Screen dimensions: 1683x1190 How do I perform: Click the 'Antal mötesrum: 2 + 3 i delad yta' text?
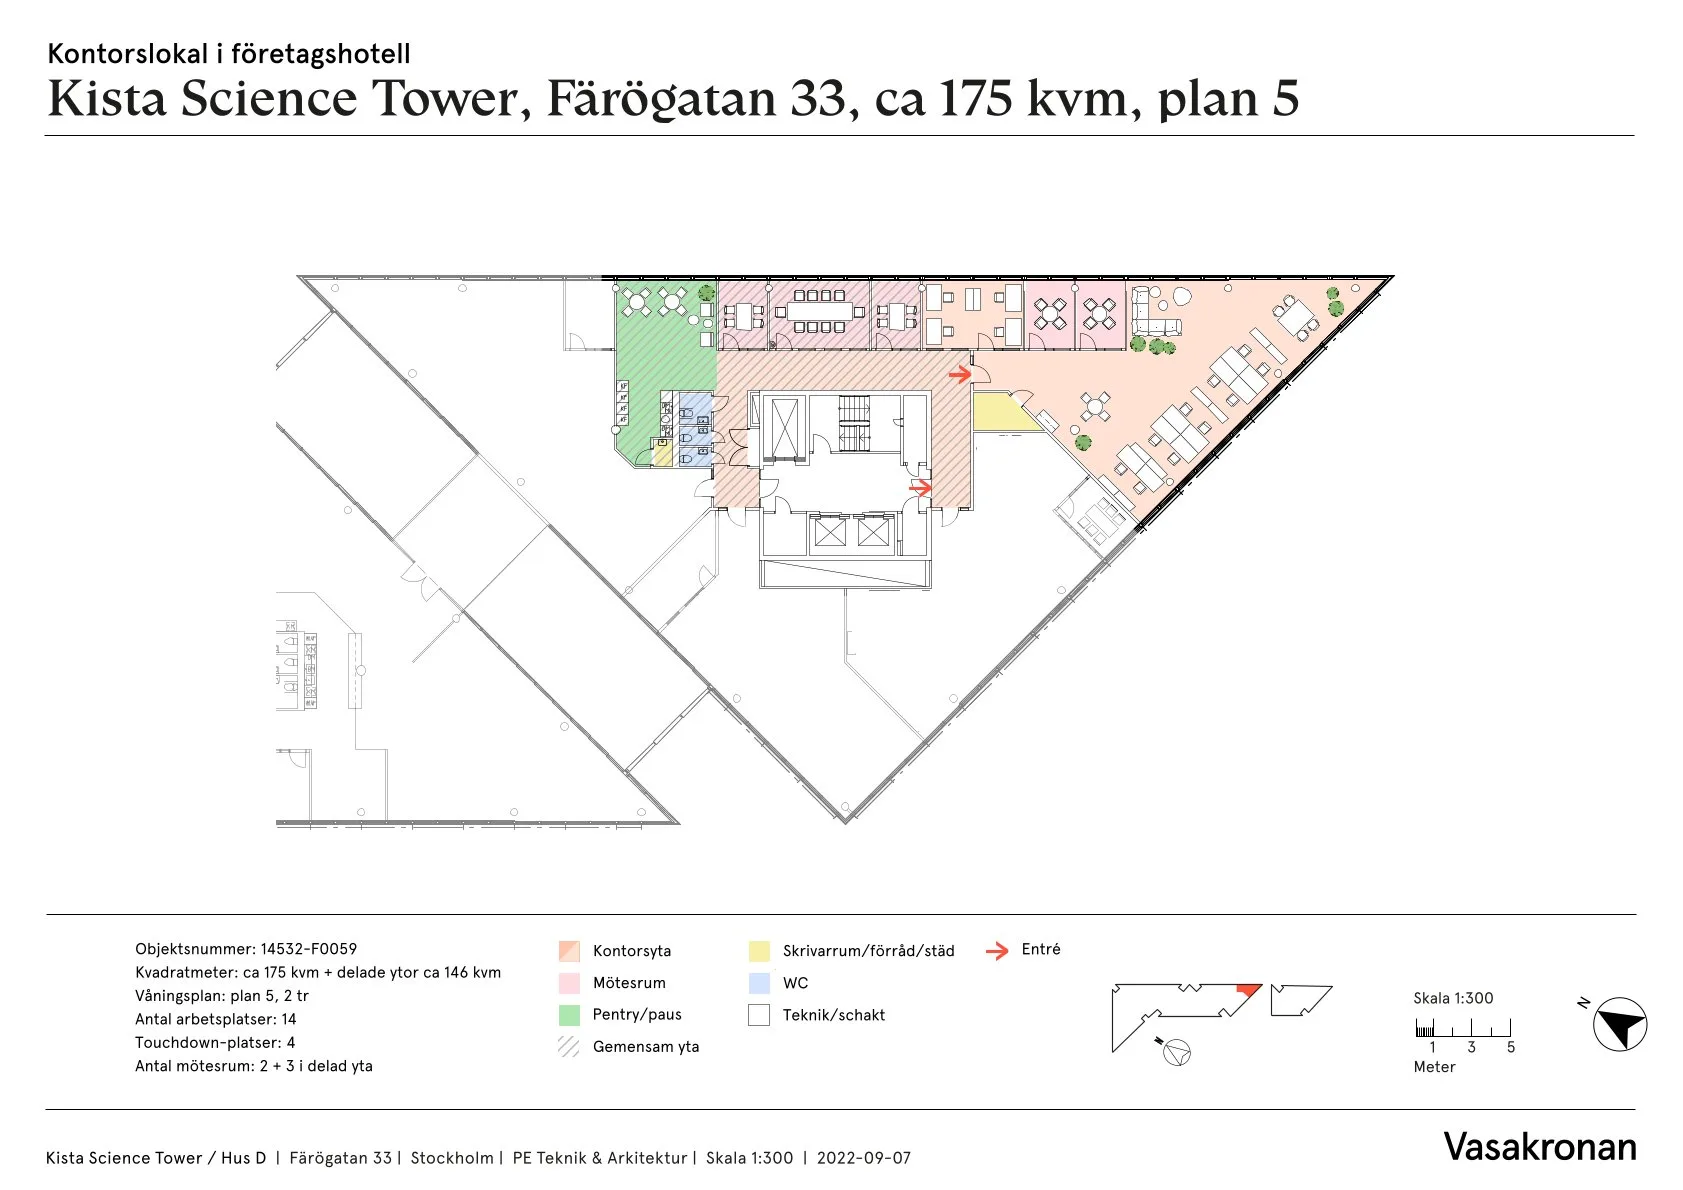[x=254, y=1066]
